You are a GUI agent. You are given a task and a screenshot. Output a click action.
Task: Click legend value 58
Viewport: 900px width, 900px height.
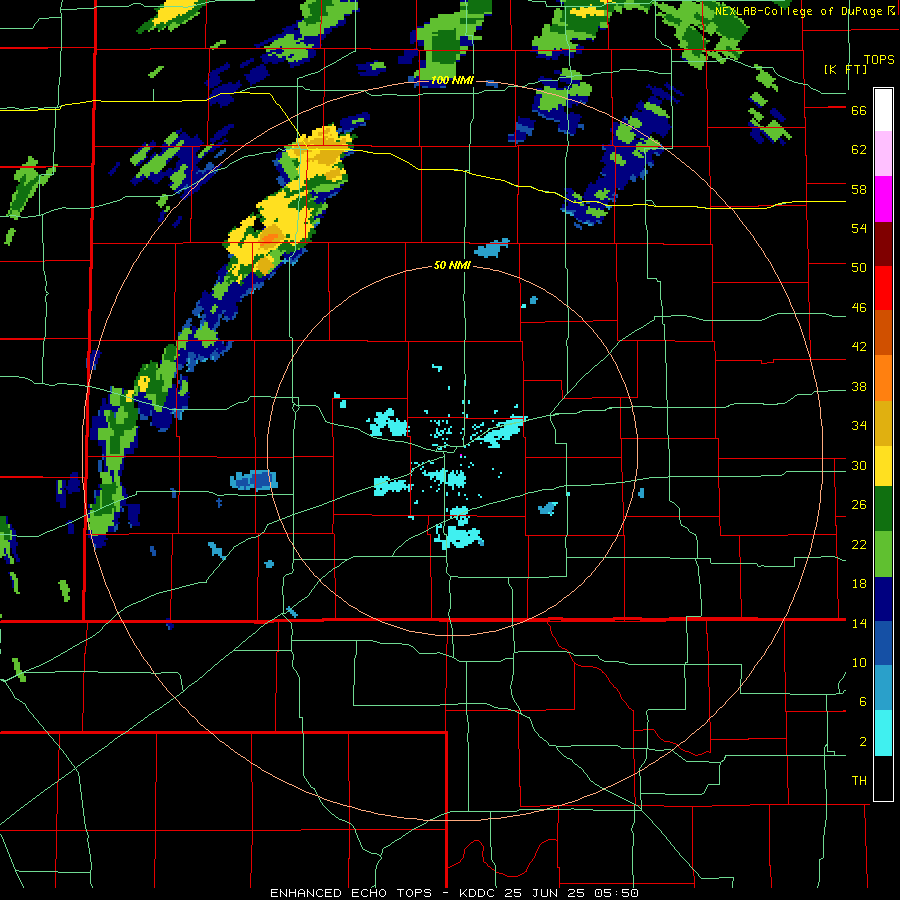[859, 189]
